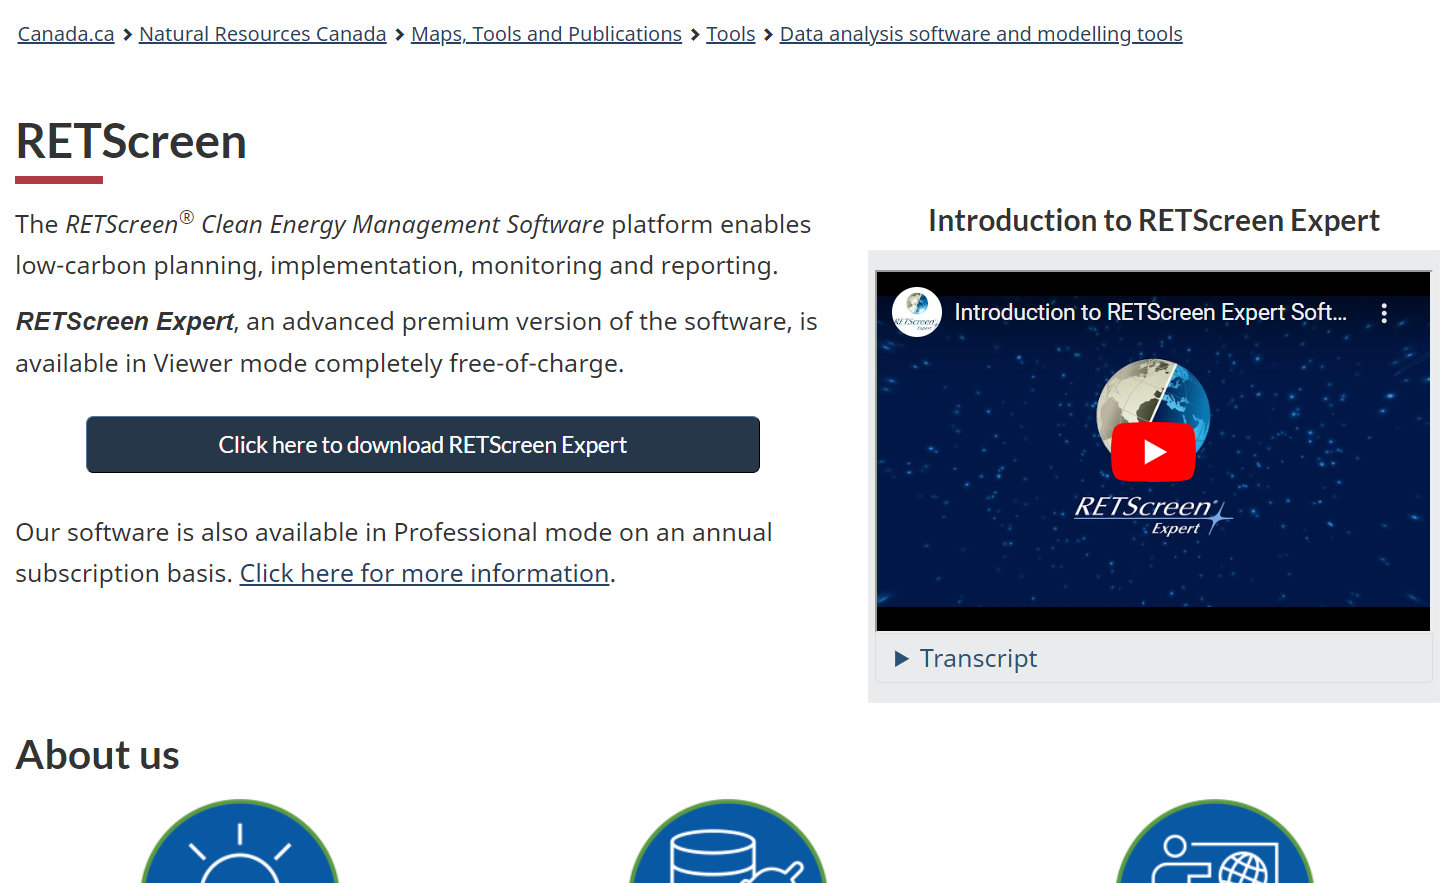The width and height of the screenshot is (1452, 883).
Task: Click the chevron before Data analysis breadcrumb
Action: pyautogui.click(x=768, y=35)
